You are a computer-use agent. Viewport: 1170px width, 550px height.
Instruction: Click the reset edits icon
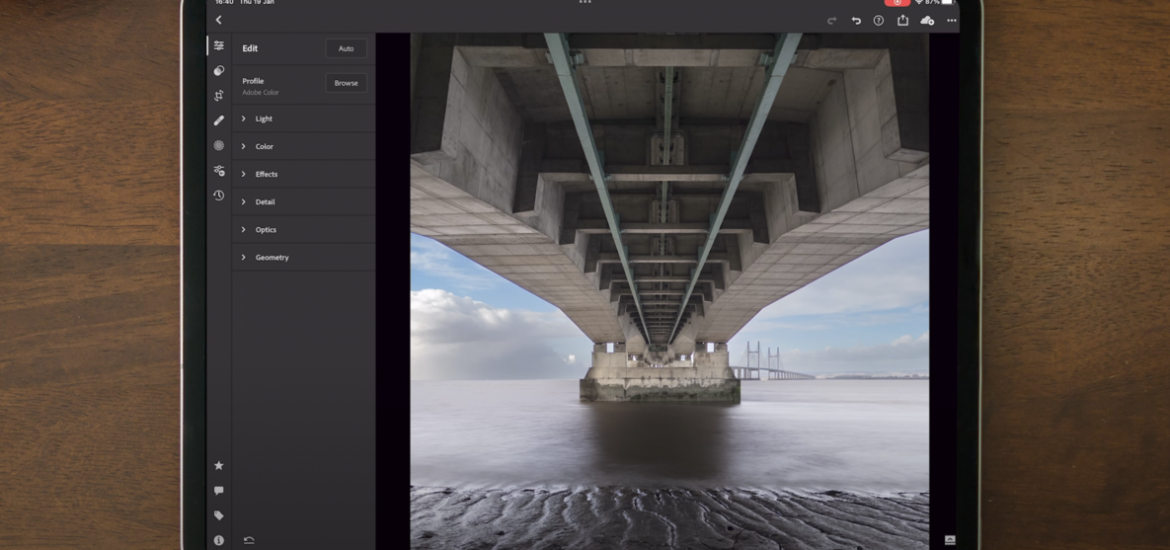249,540
